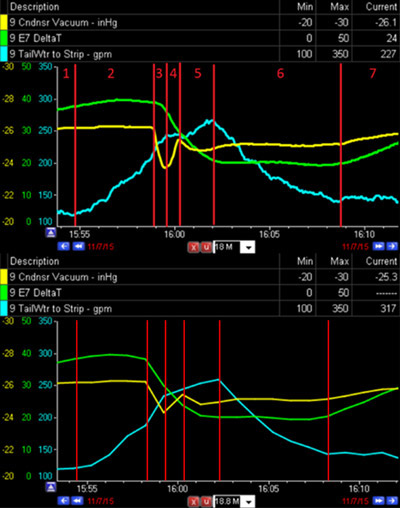
Task: Open the 18 M time span dropdown
Action: (x=247, y=247)
